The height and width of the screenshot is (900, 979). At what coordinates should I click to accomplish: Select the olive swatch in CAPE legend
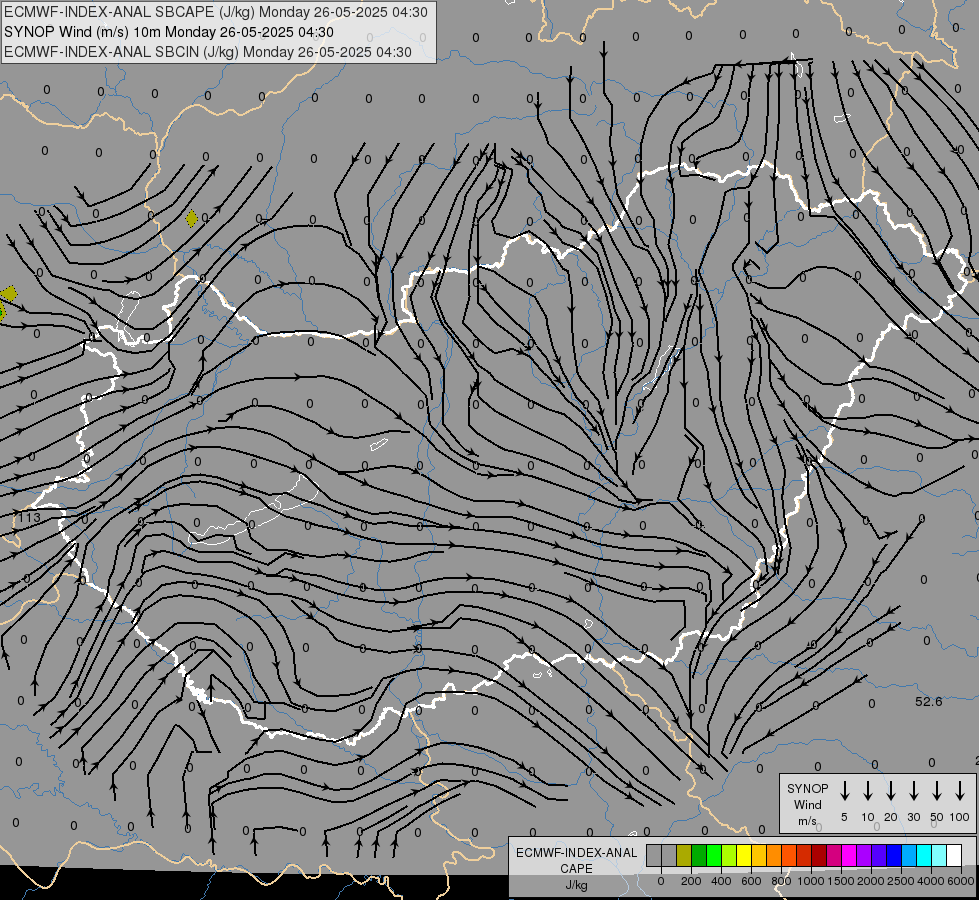click(684, 856)
